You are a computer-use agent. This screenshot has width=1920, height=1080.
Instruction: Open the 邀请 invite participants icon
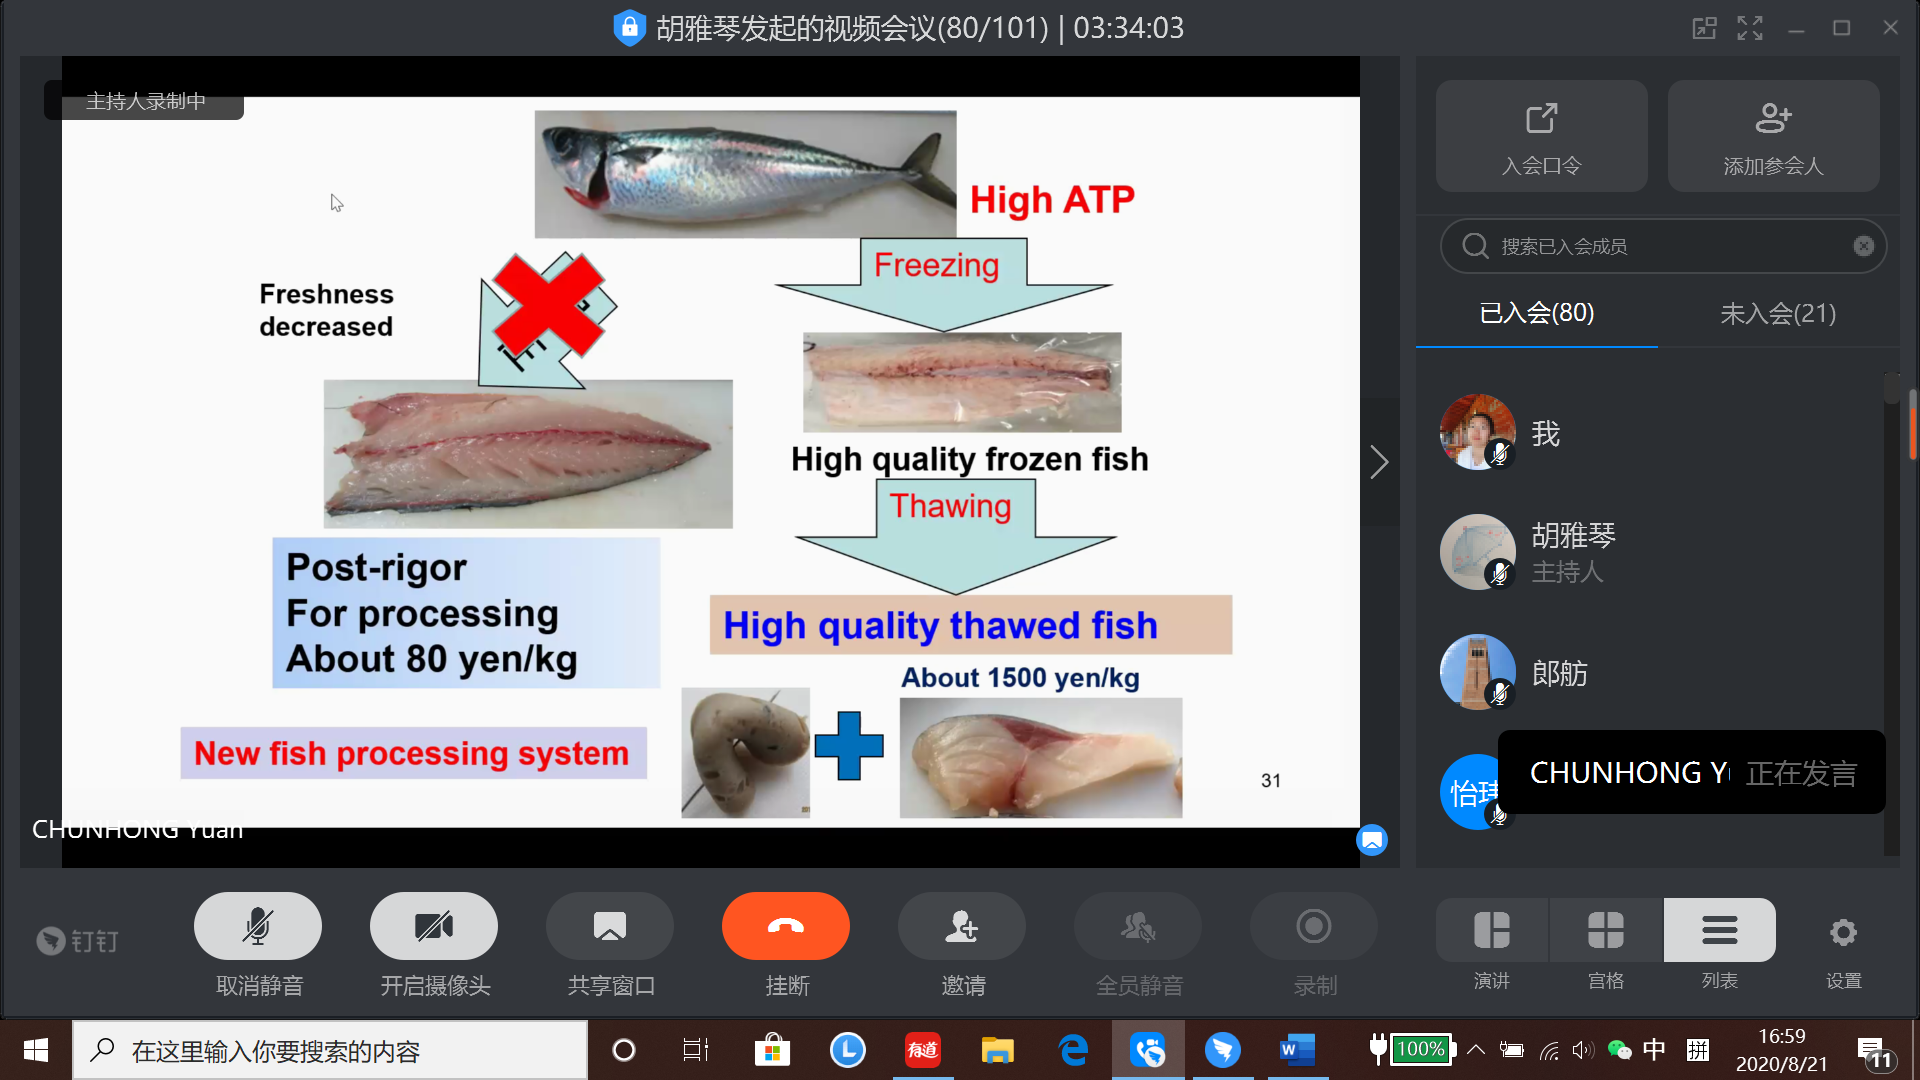pyautogui.click(x=961, y=927)
